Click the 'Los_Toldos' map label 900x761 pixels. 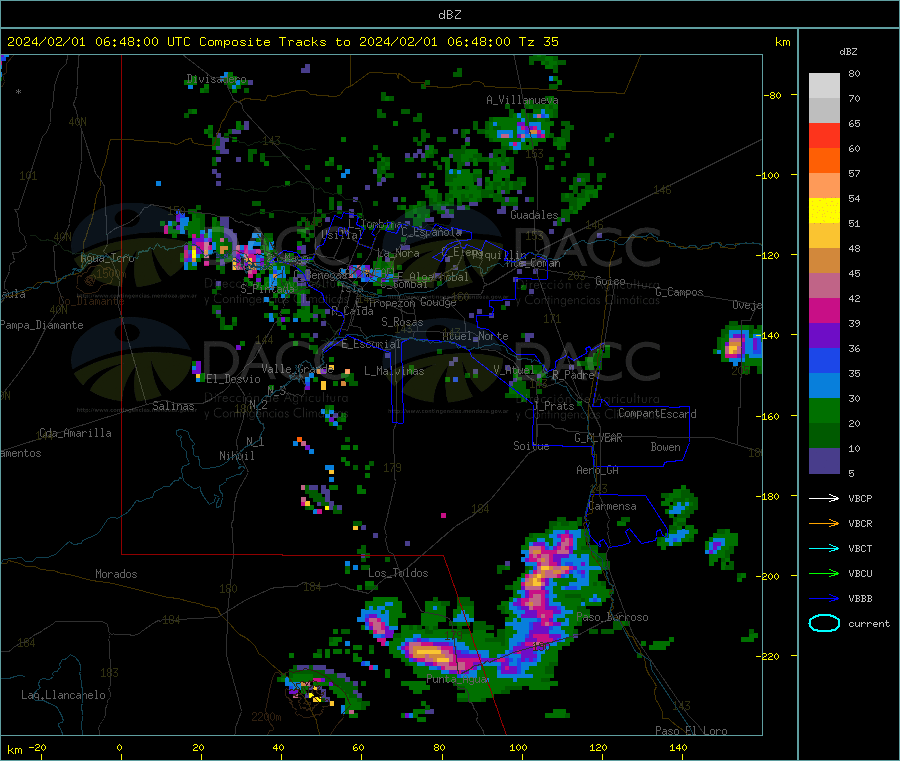398,573
